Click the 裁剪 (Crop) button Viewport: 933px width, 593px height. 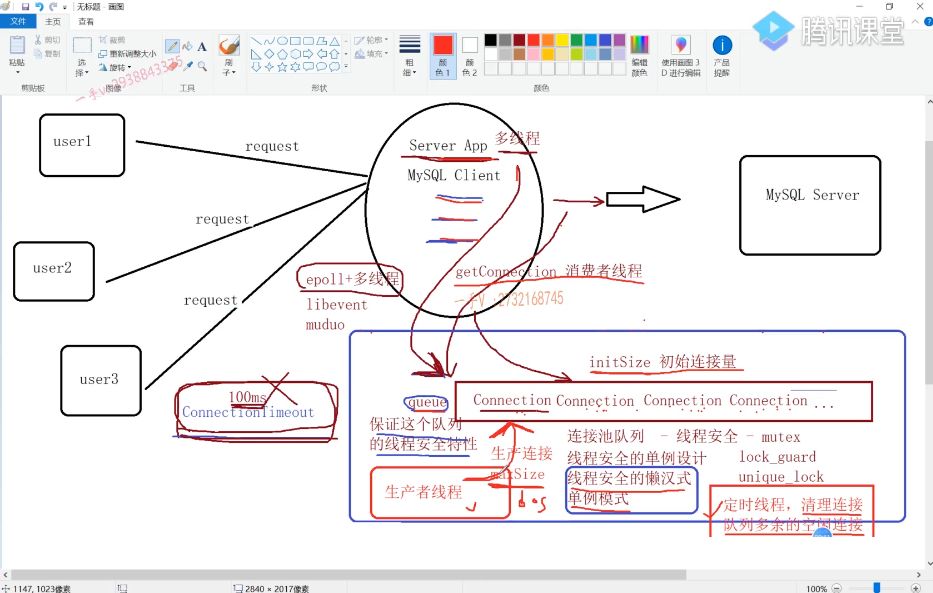click(x=112, y=39)
